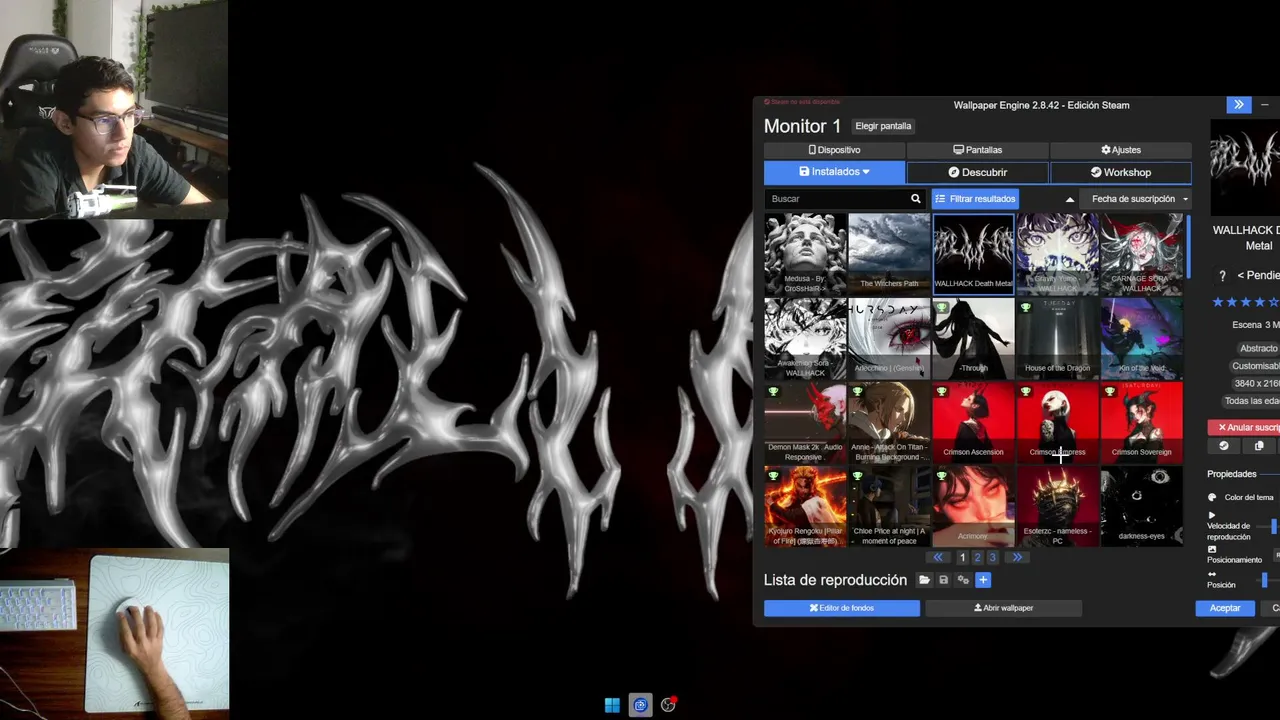Open the Windows Start menu

[612, 705]
